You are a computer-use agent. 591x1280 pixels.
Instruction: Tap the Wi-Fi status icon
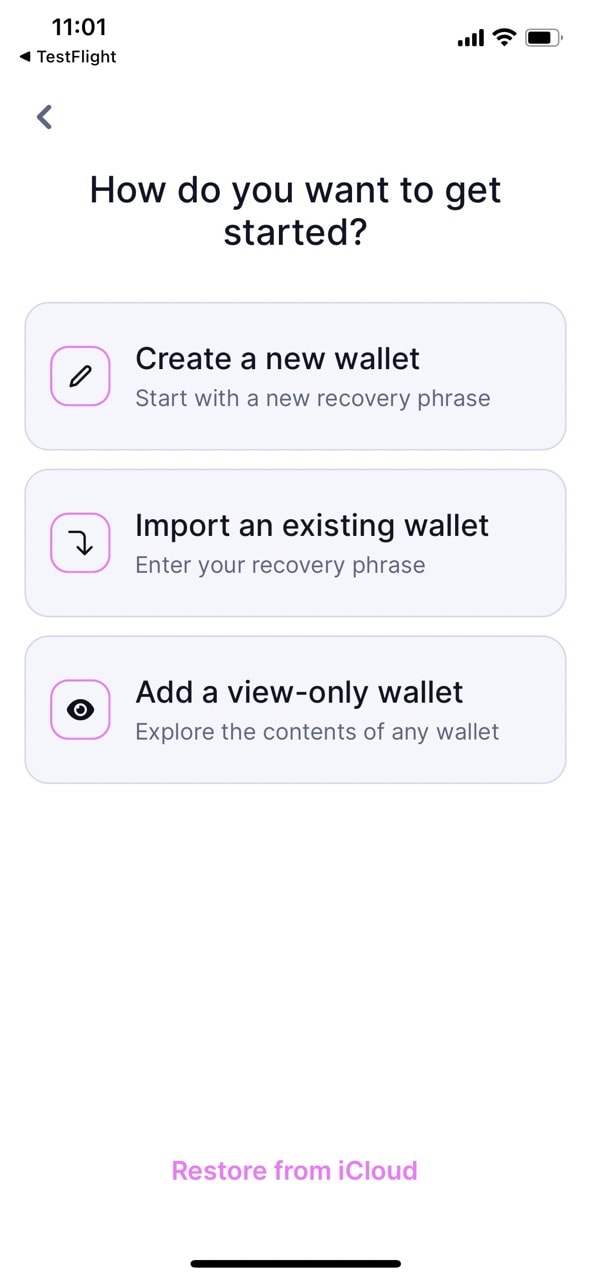[505, 38]
